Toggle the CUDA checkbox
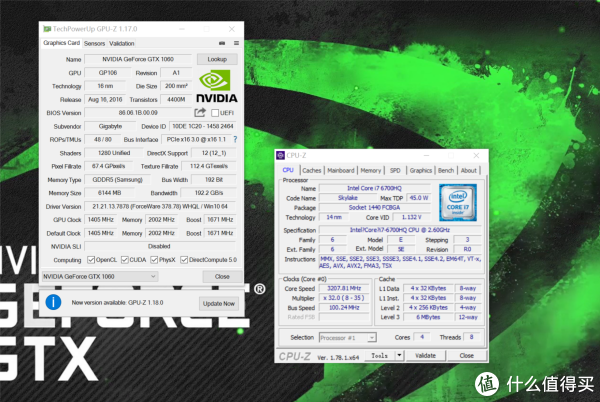Viewport: 600px width, 402px height. click(125, 260)
